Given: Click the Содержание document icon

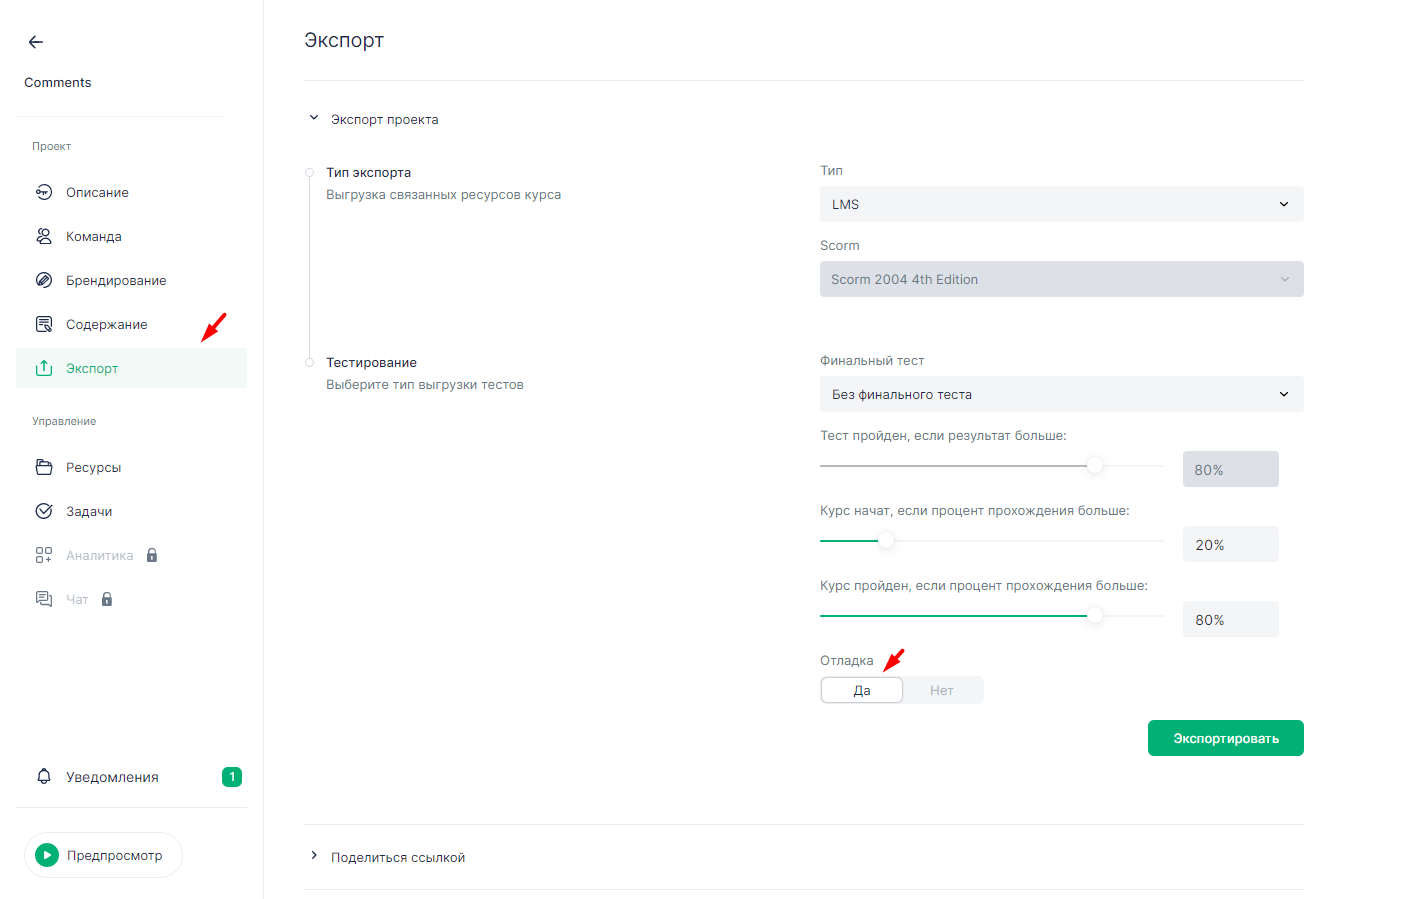Looking at the screenshot, I should [44, 324].
